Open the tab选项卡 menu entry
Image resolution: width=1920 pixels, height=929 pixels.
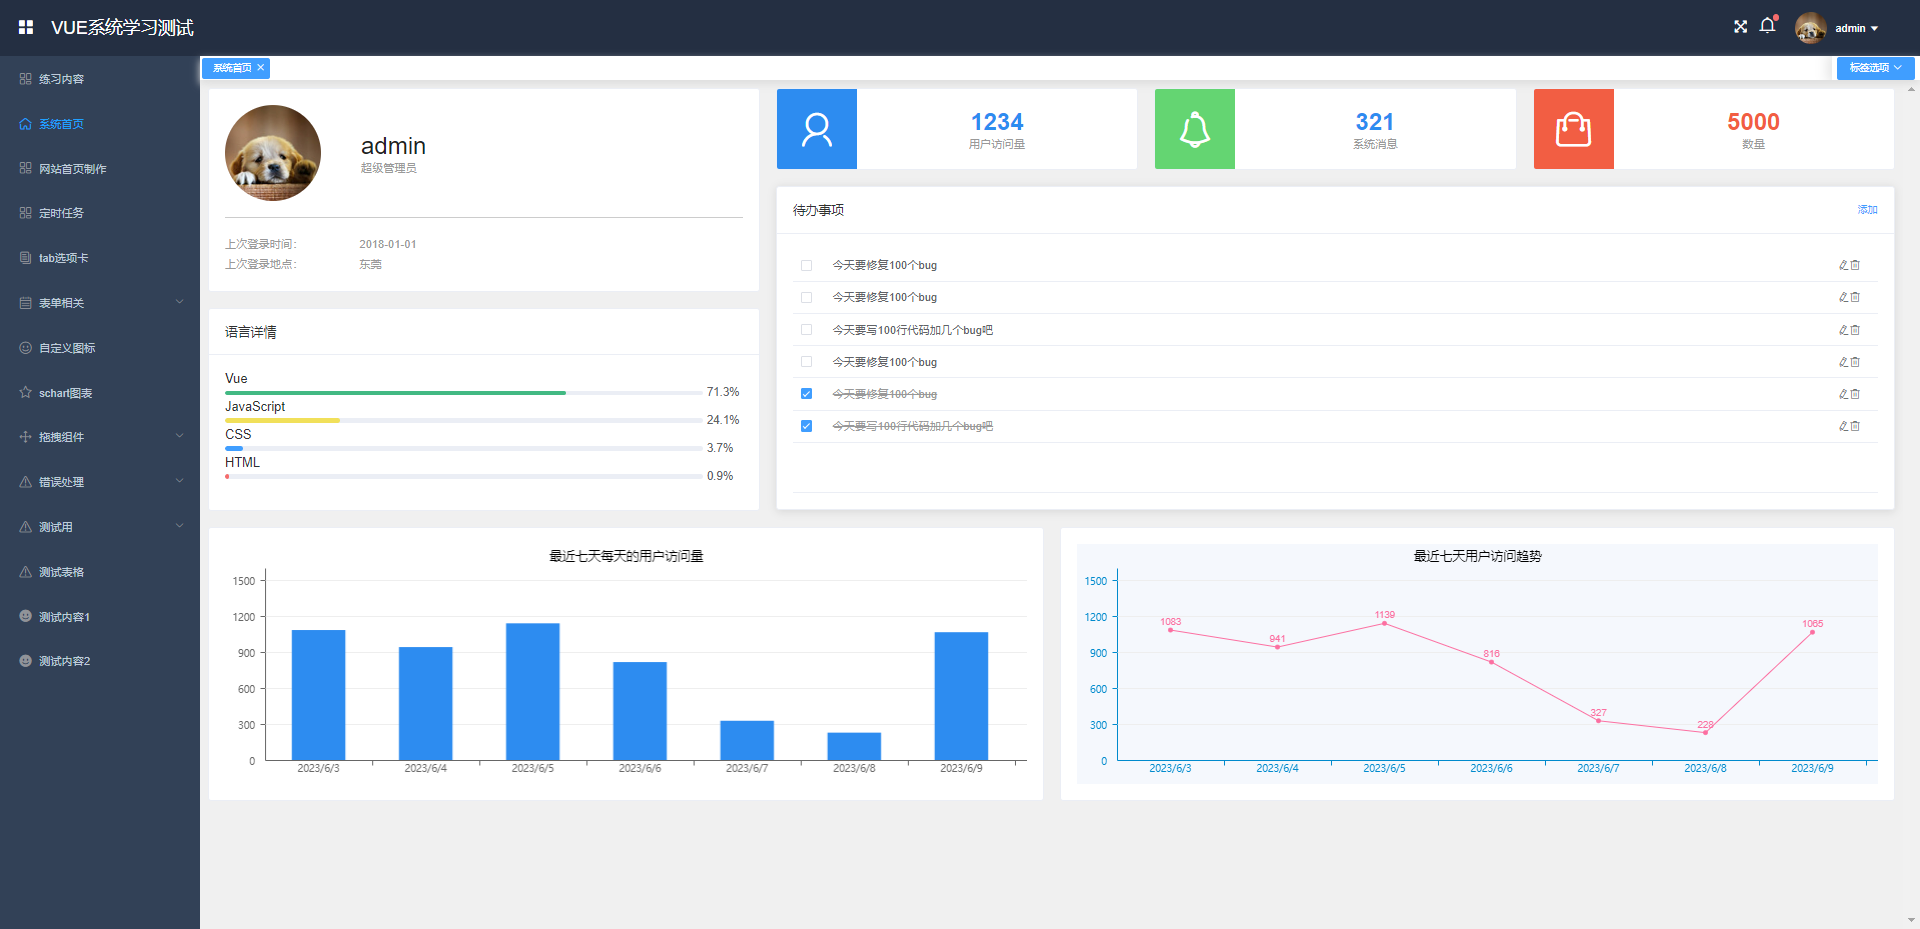point(100,258)
